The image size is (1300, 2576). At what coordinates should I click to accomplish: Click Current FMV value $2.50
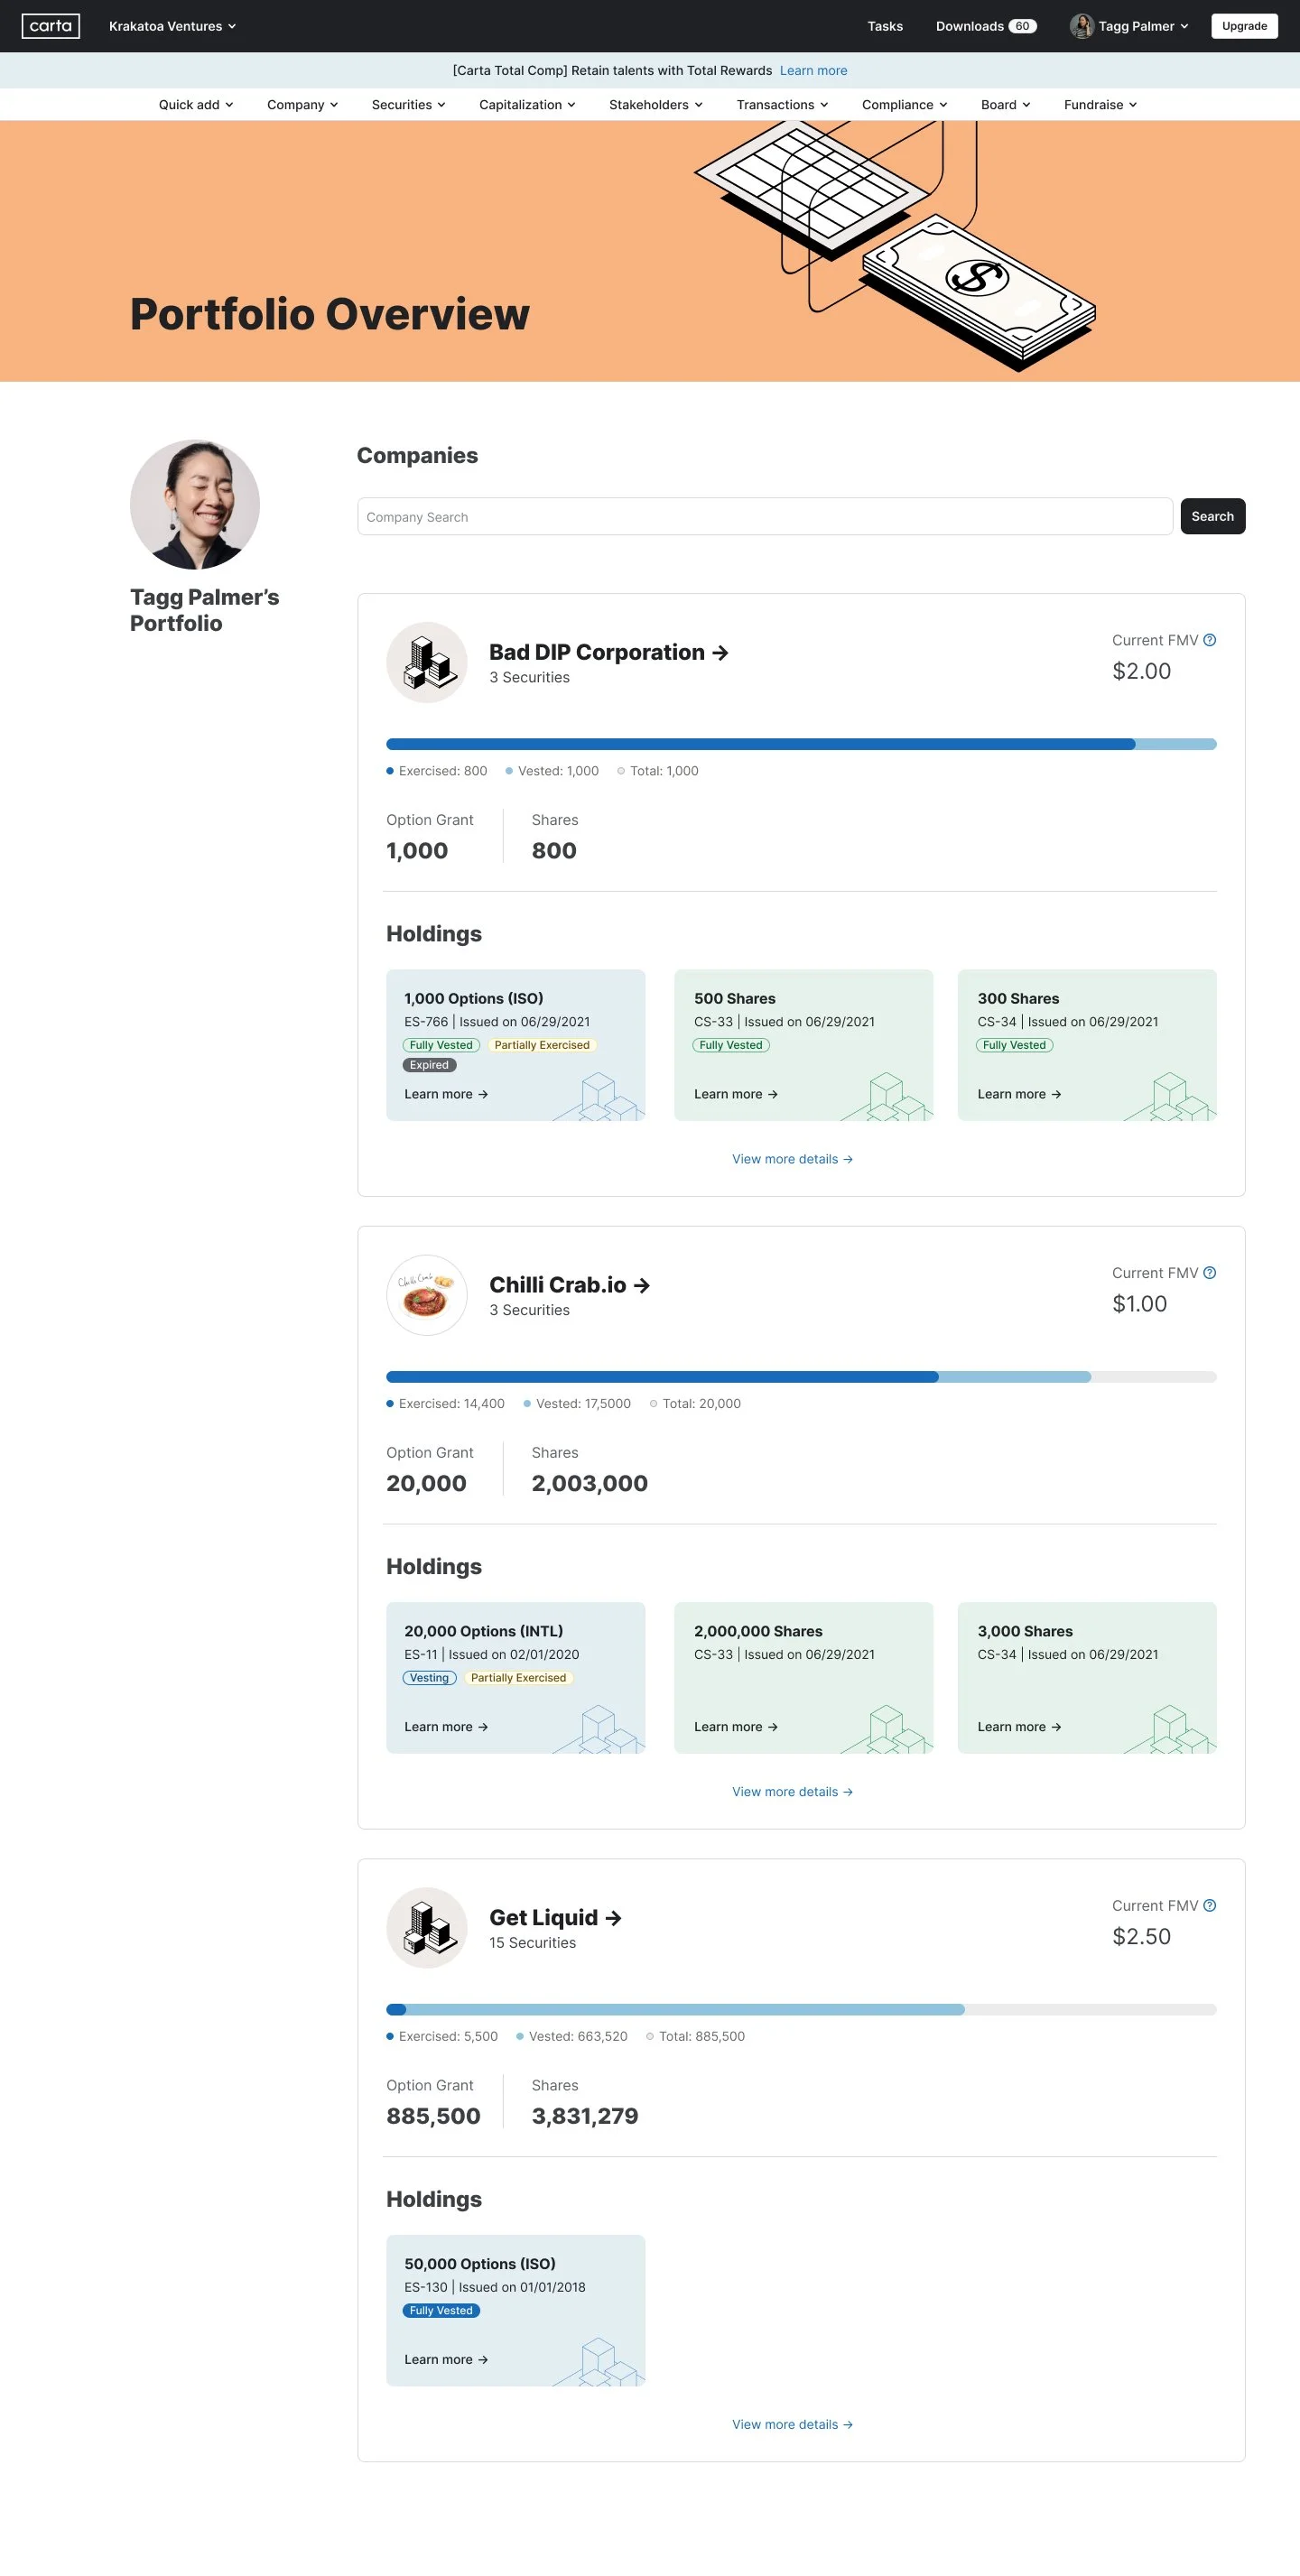pos(1141,1937)
